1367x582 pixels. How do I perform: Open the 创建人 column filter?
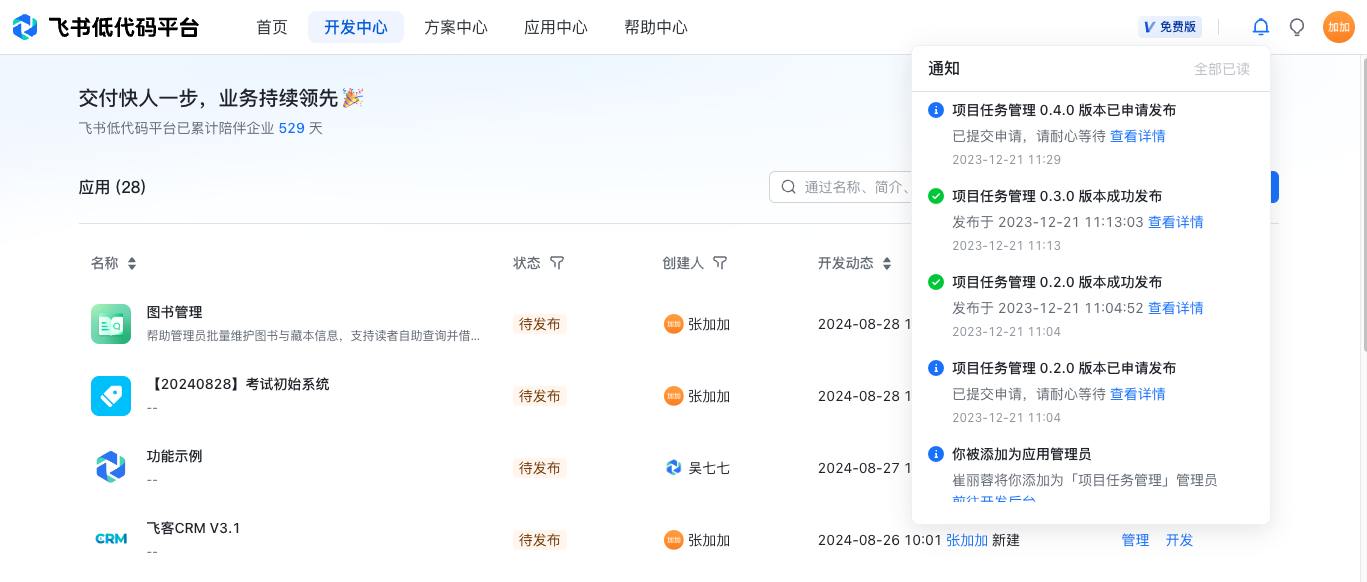(720, 263)
